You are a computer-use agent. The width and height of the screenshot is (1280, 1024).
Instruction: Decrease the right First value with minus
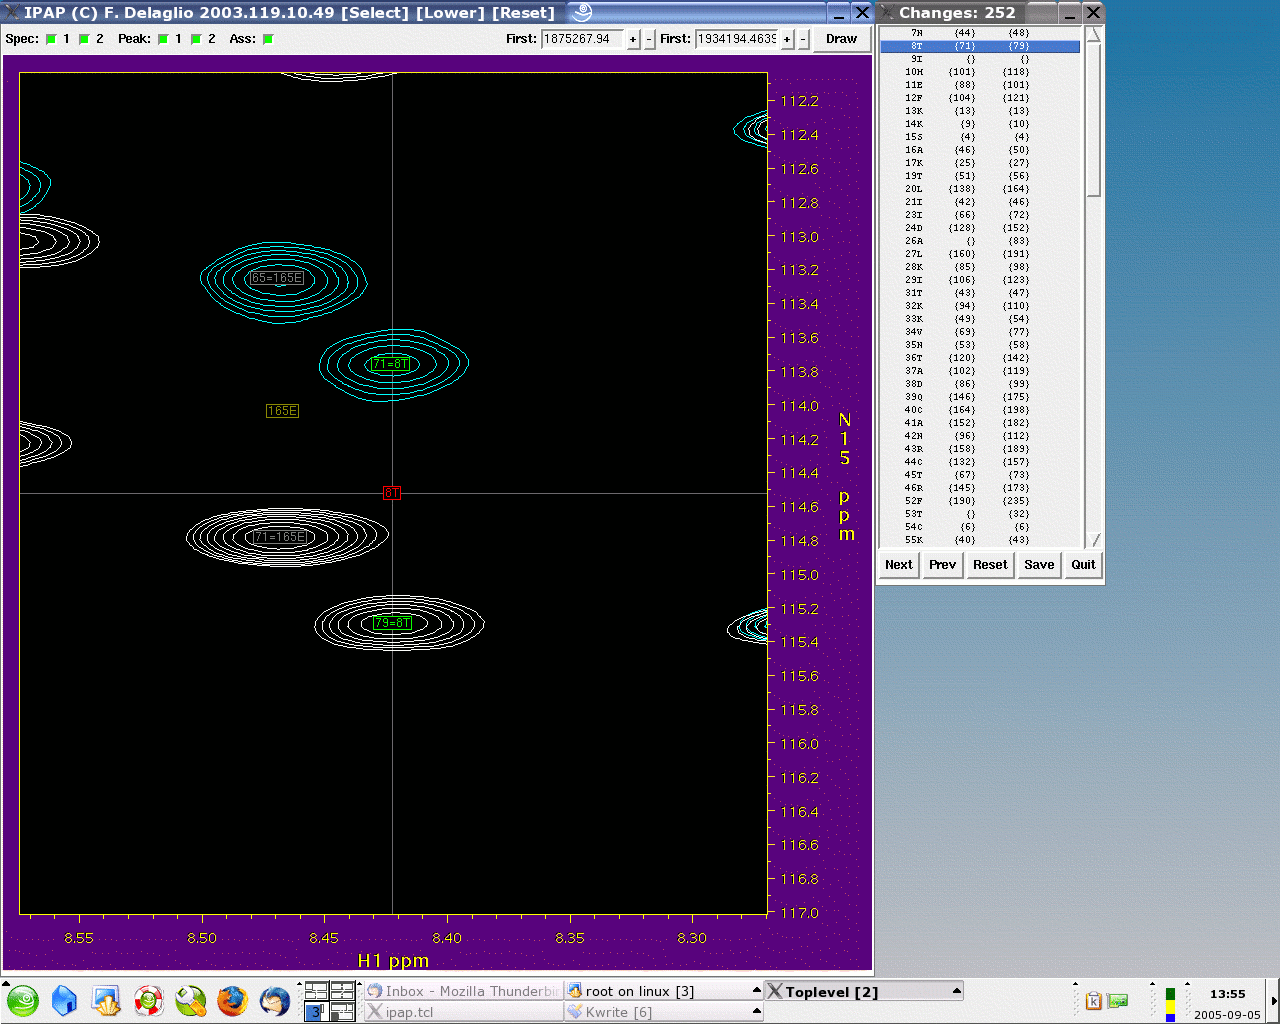pos(803,39)
